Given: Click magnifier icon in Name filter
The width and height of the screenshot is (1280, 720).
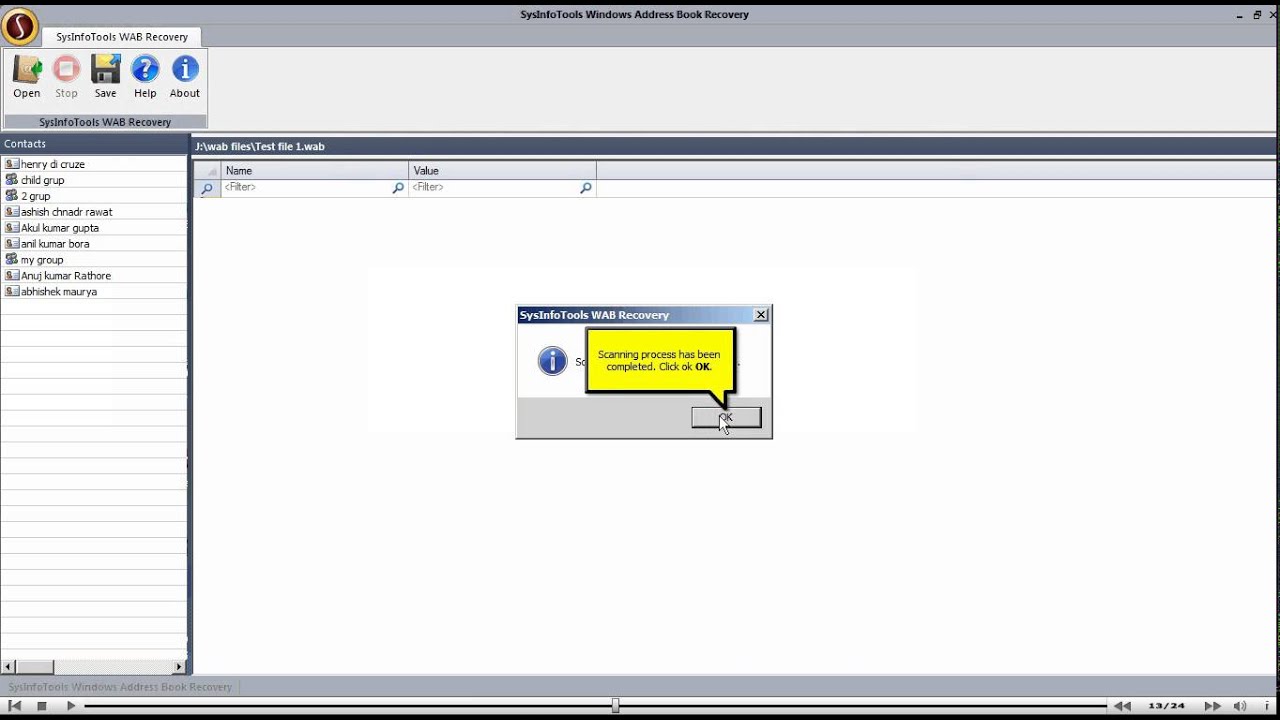Looking at the screenshot, I should pos(398,188).
